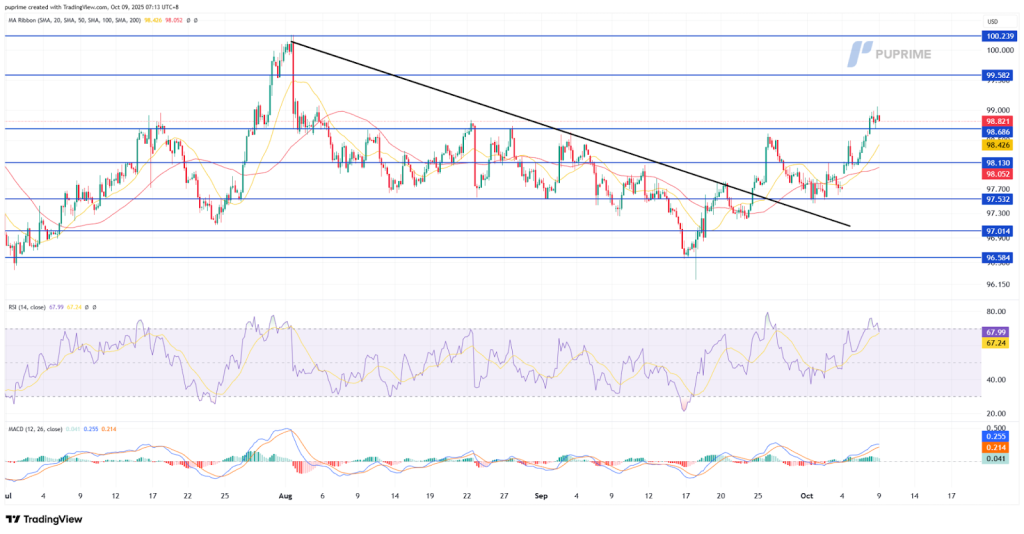Screen dimensions: 1024x534
Task: Click the red 98.052 moving average price tag
Action: coord(999,174)
